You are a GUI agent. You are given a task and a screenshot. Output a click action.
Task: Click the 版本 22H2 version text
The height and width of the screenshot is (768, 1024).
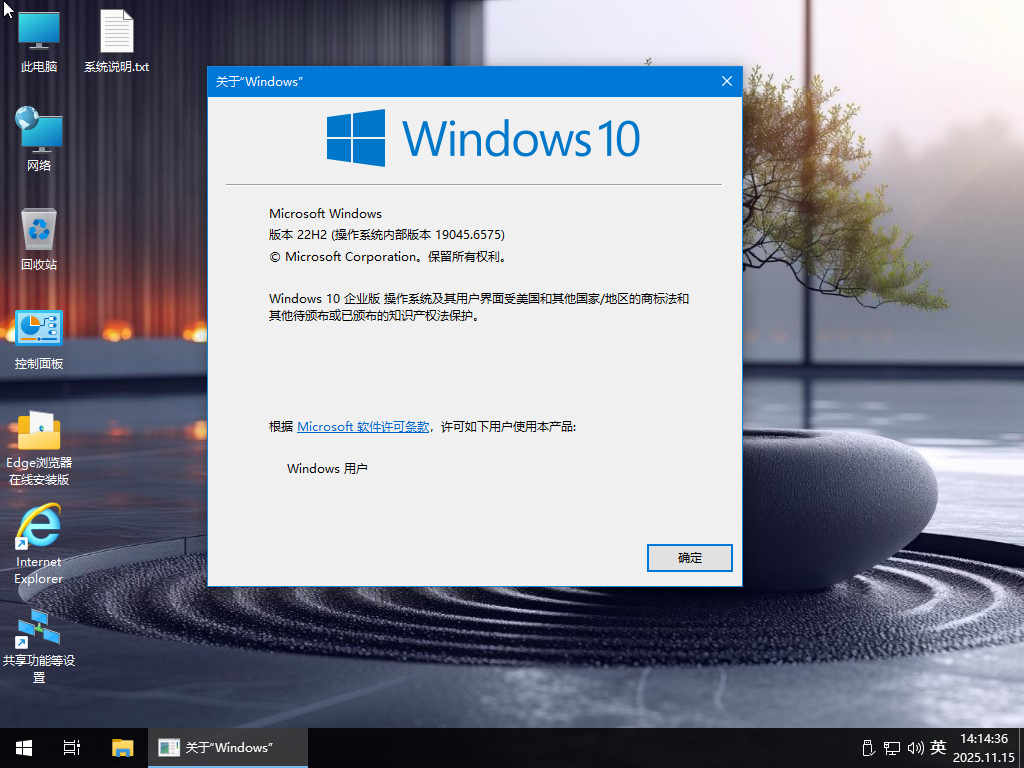(387, 234)
